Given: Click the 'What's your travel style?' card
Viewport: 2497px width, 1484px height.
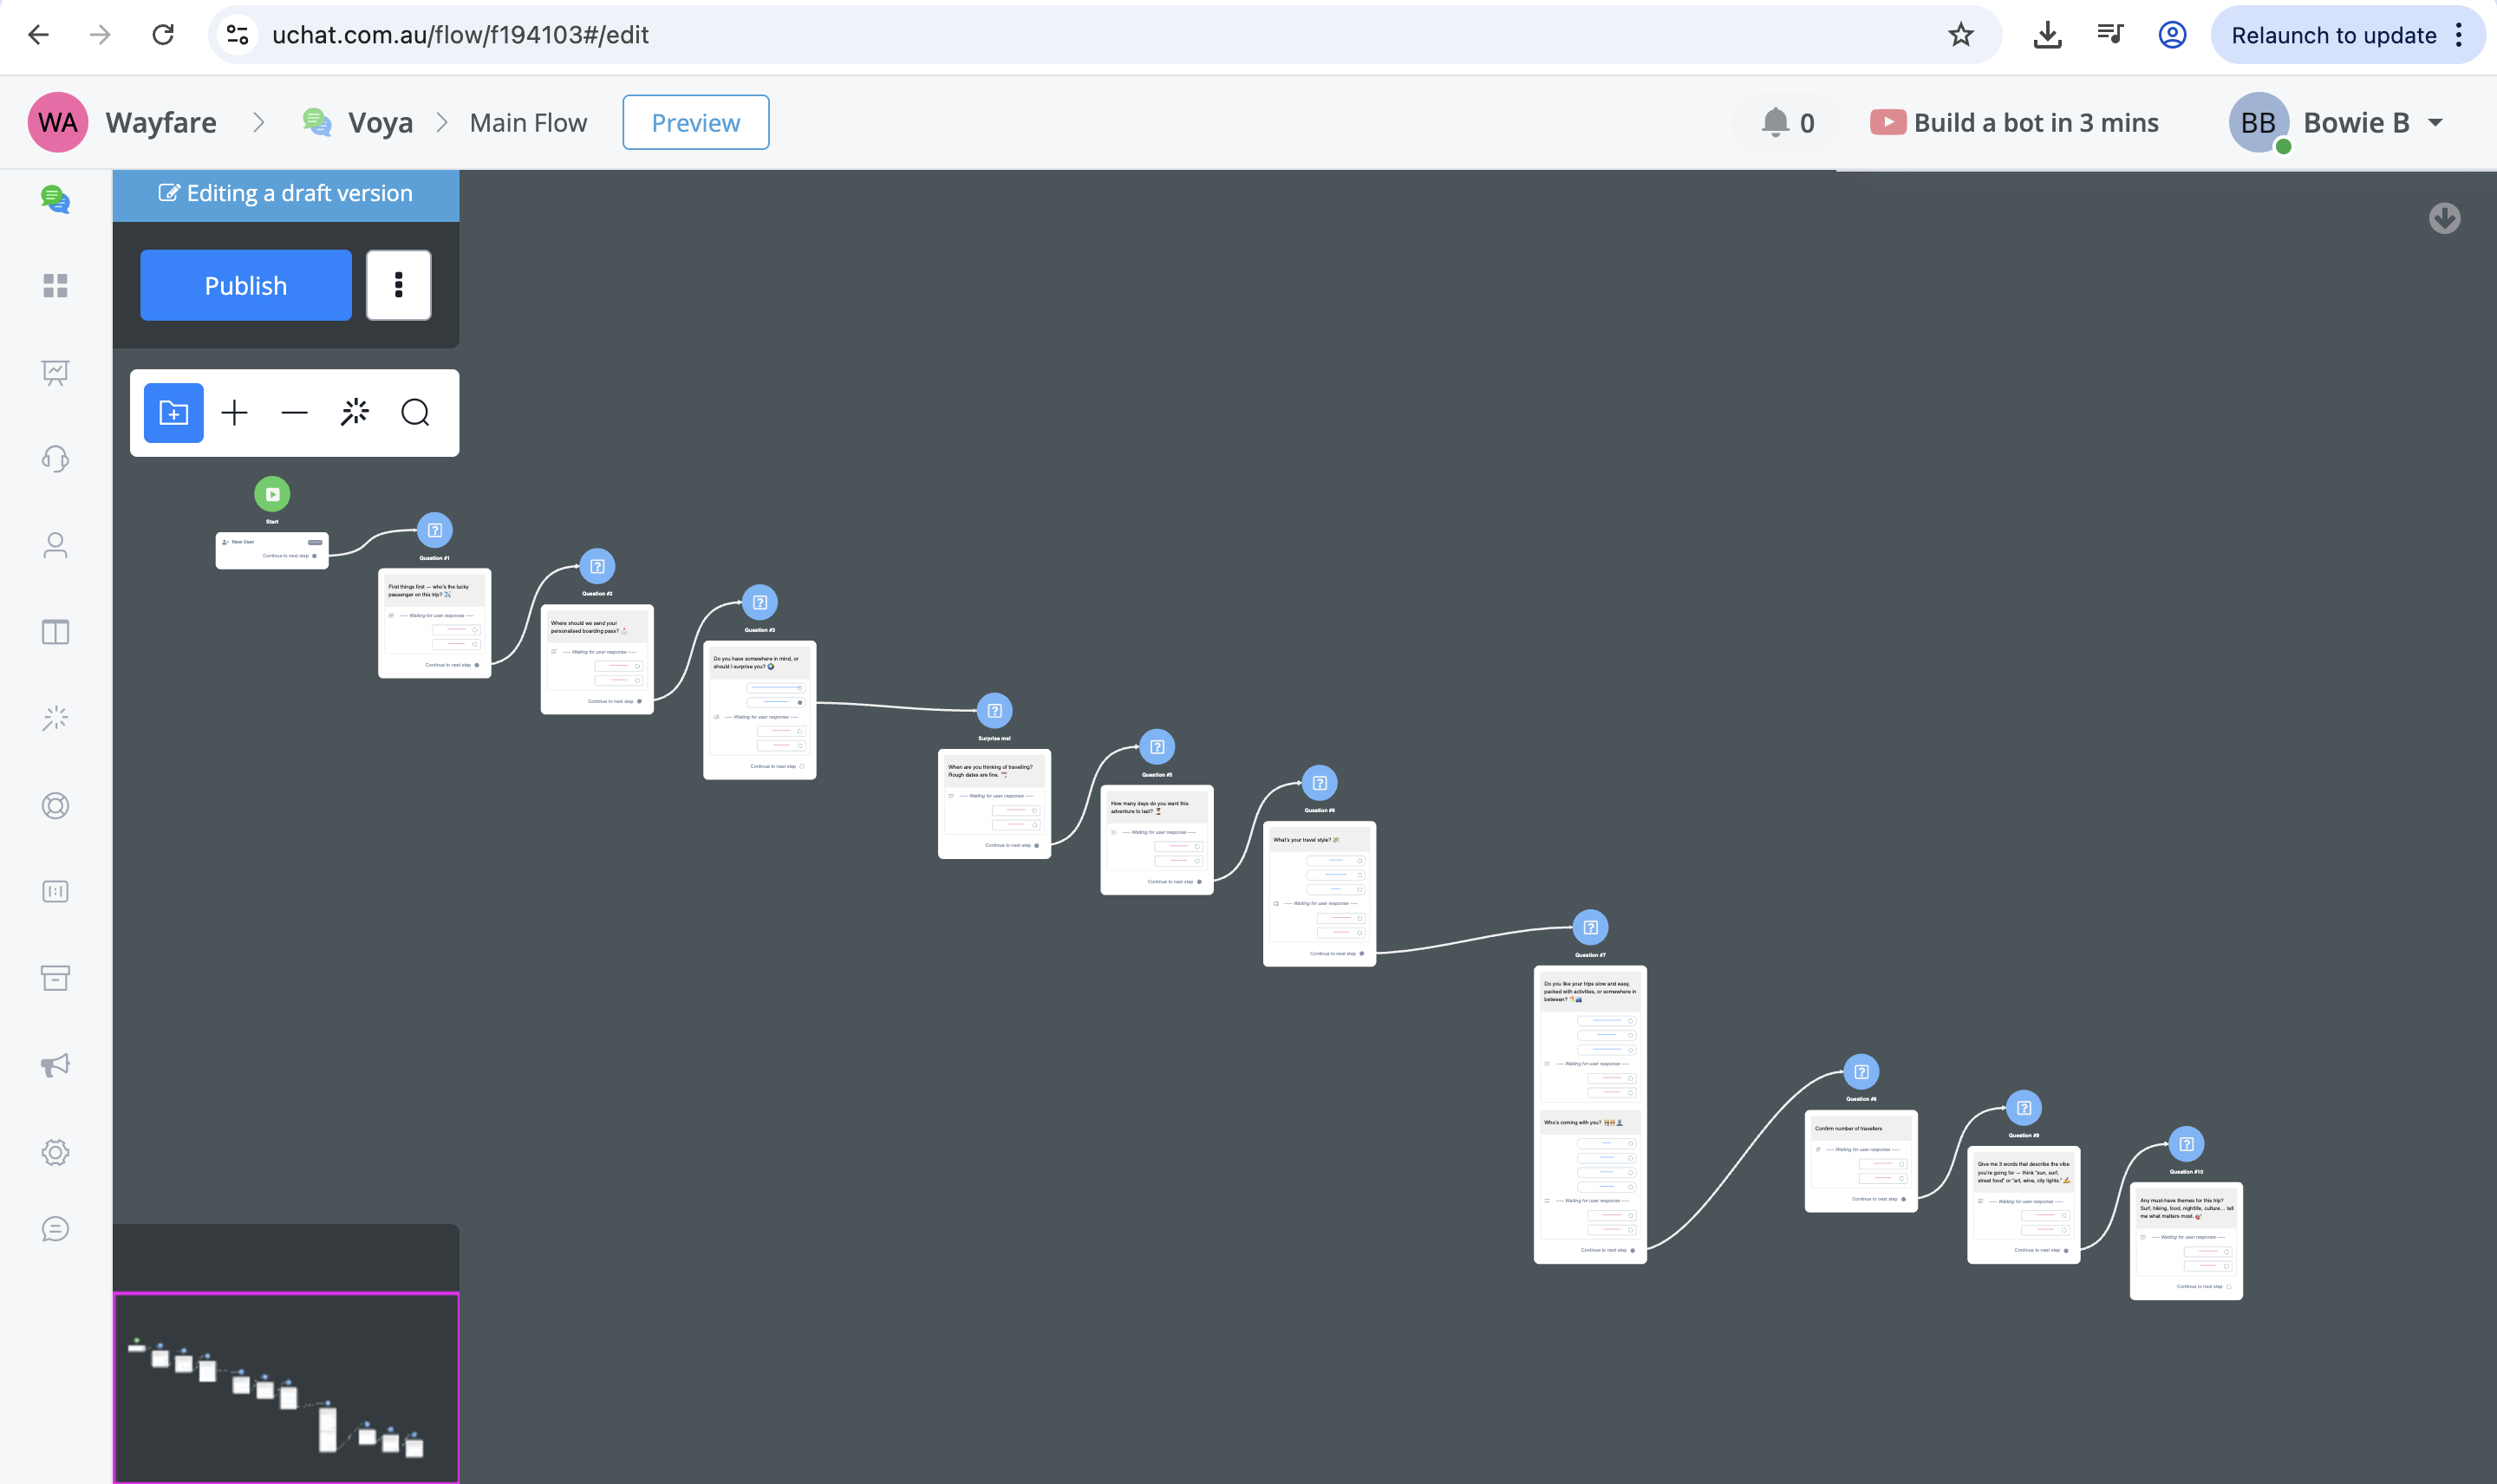Looking at the screenshot, I should tap(1319, 893).
